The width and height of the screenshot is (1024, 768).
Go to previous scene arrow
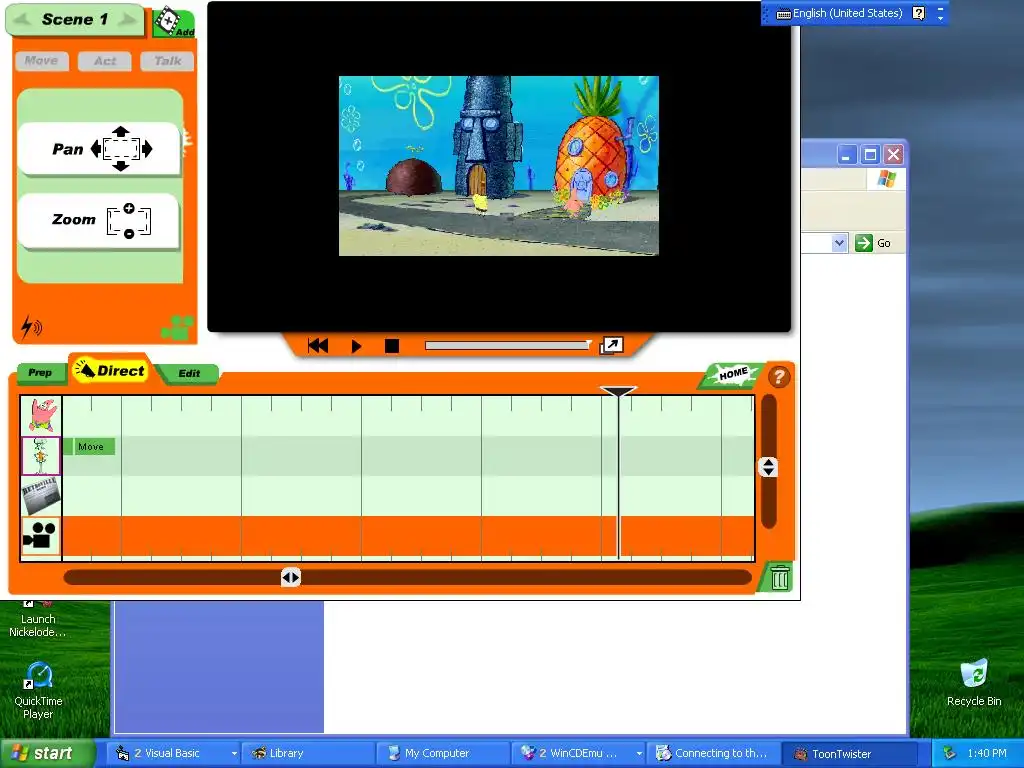coord(23,20)
